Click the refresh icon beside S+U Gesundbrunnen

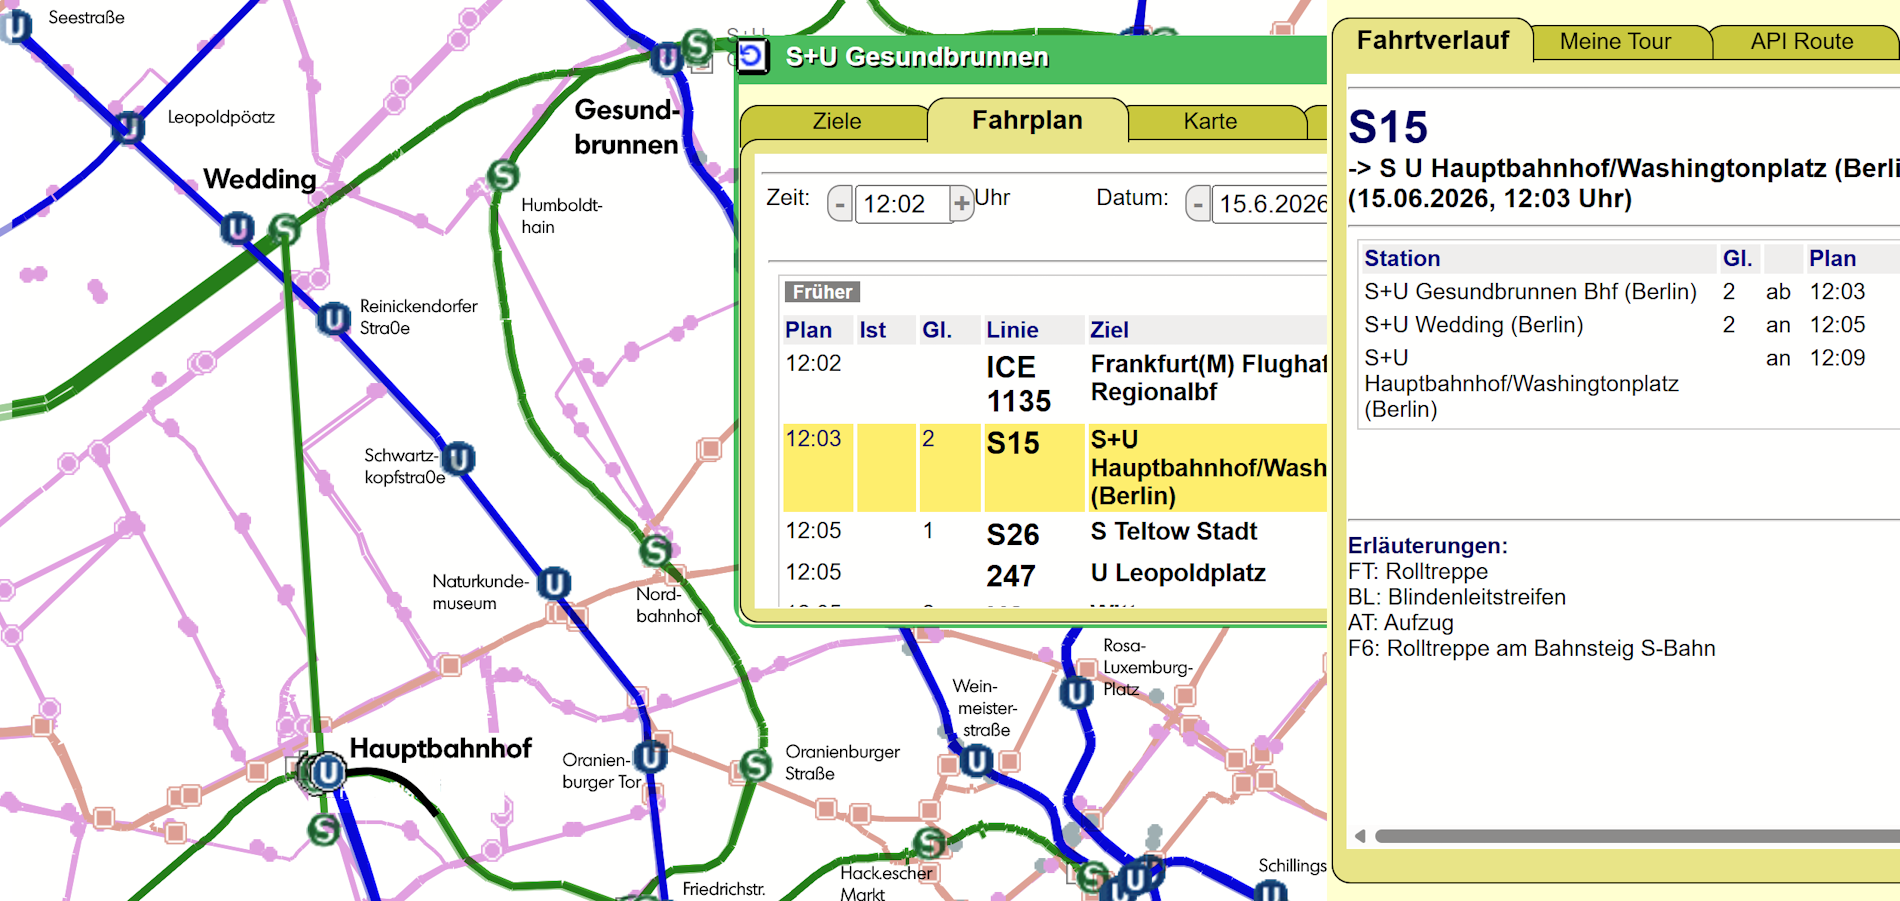pos(752,56)
